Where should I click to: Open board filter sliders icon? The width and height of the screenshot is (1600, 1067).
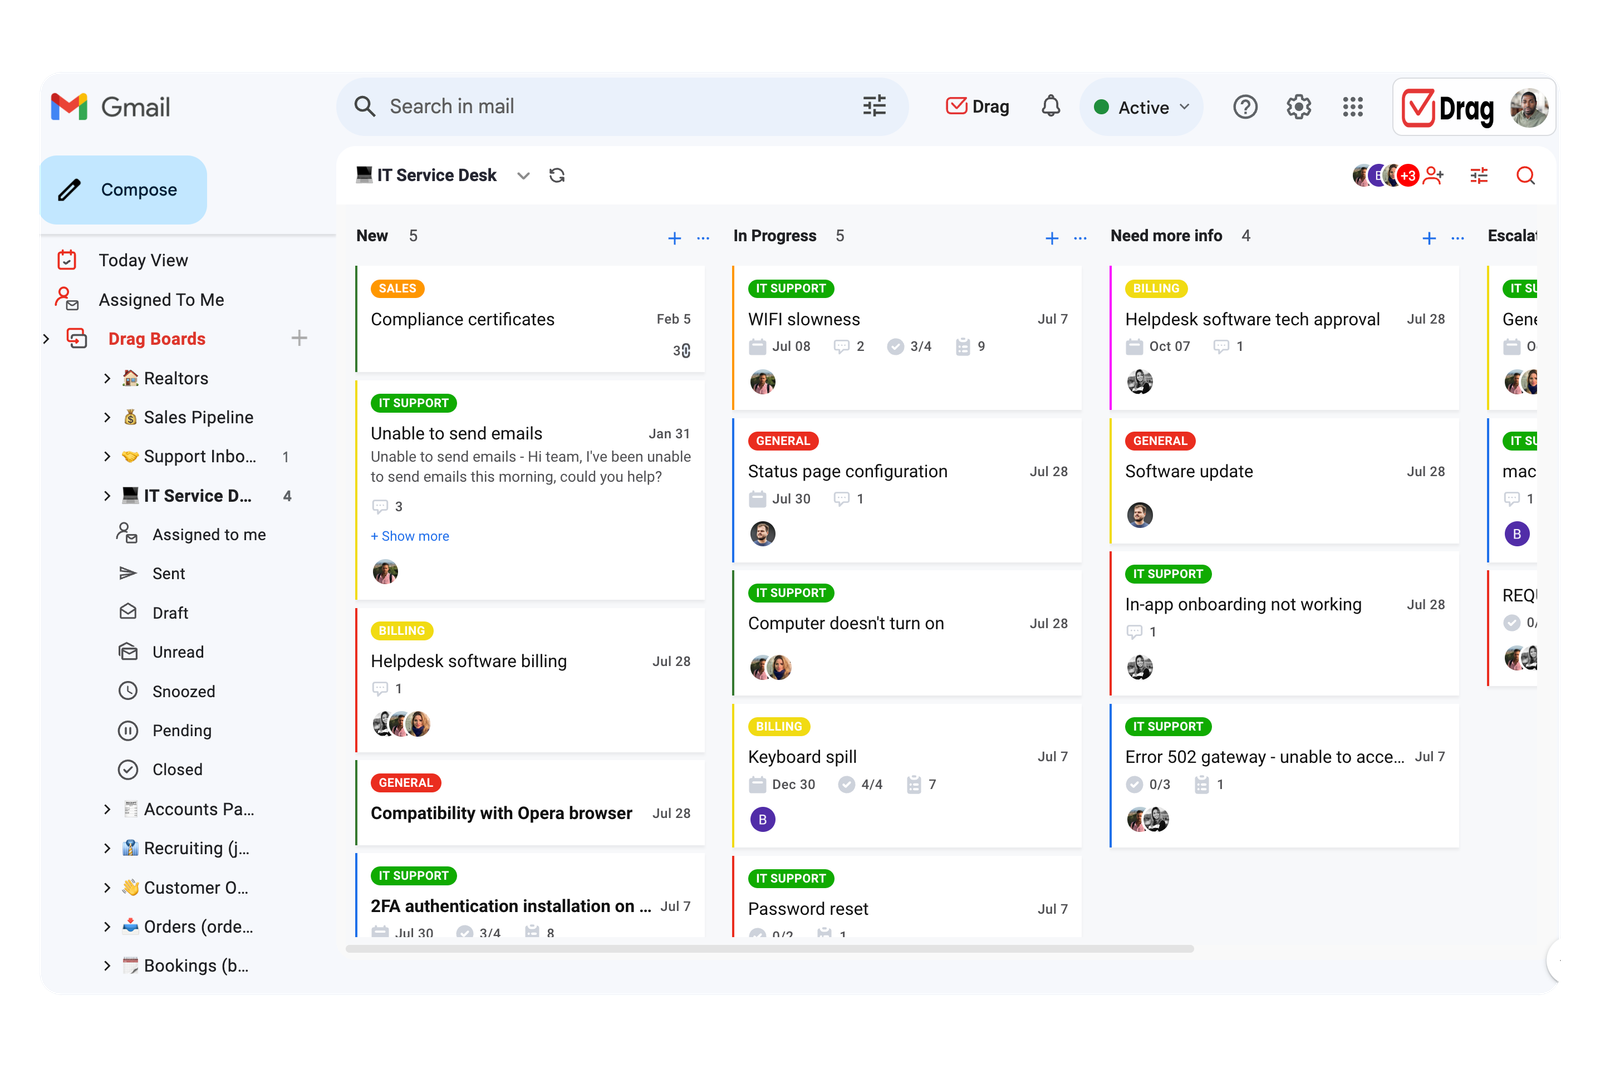coord(1479,176)
